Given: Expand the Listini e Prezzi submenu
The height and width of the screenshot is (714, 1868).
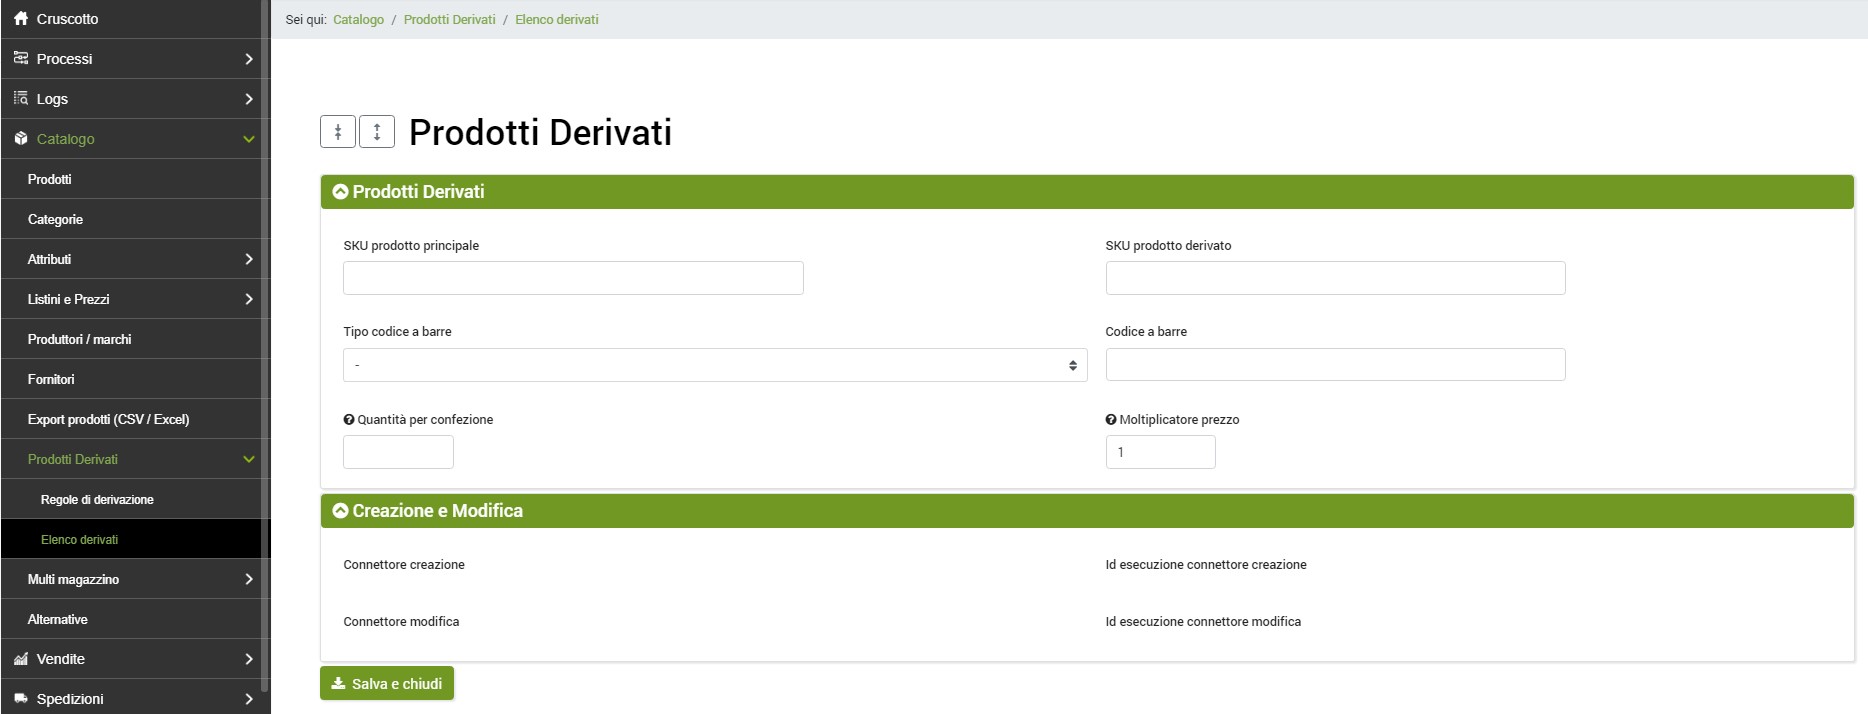Looking at the screenshot, I should click(x=248, y=299).
